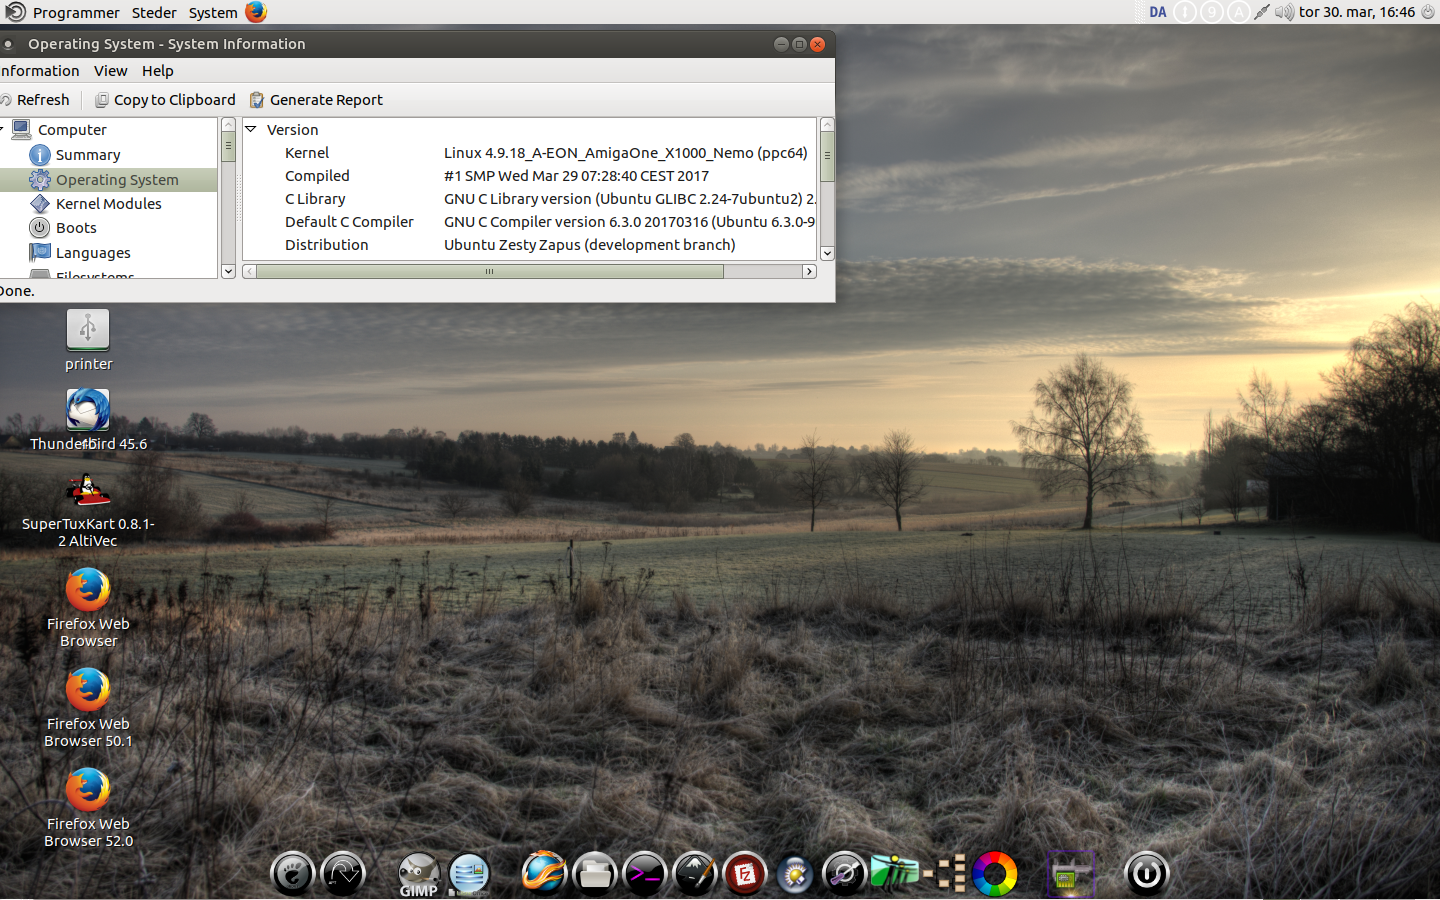Launch FileZilla from the dock

pyautogui.click(x=744, y=874)
